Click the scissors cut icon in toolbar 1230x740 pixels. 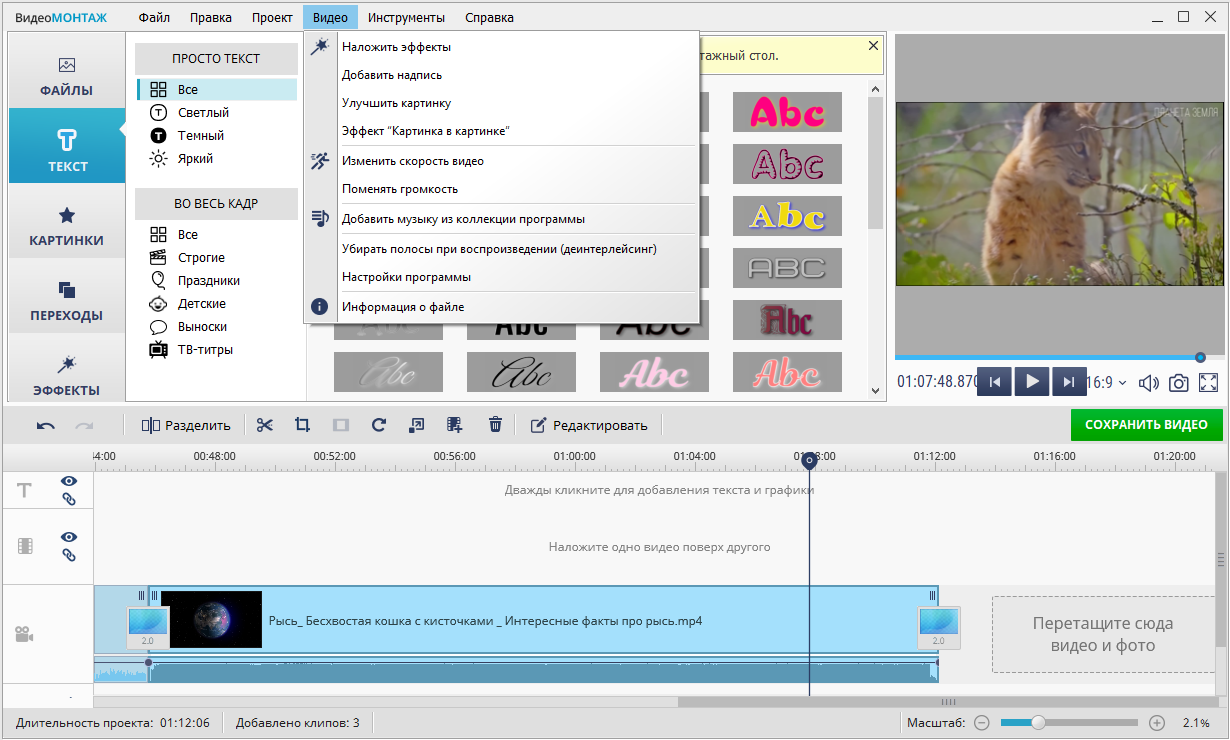pos(264,425)
